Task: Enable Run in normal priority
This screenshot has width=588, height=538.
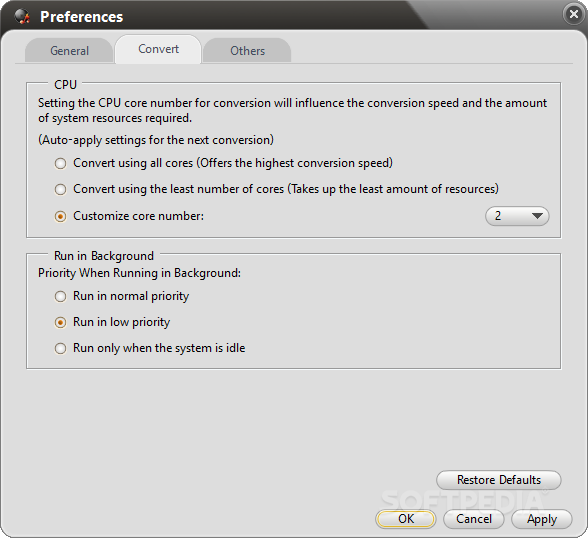Action: (x=60, y=297)
